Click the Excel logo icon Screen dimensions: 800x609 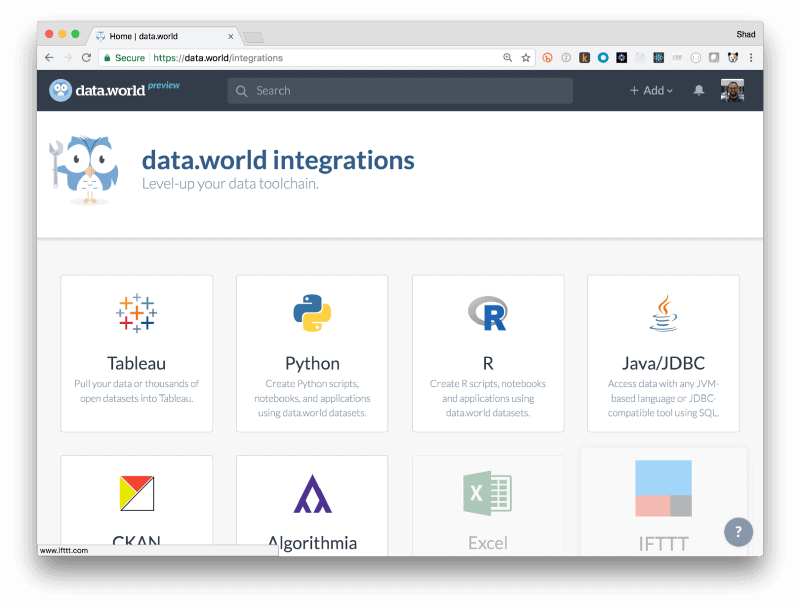(488, 493)
